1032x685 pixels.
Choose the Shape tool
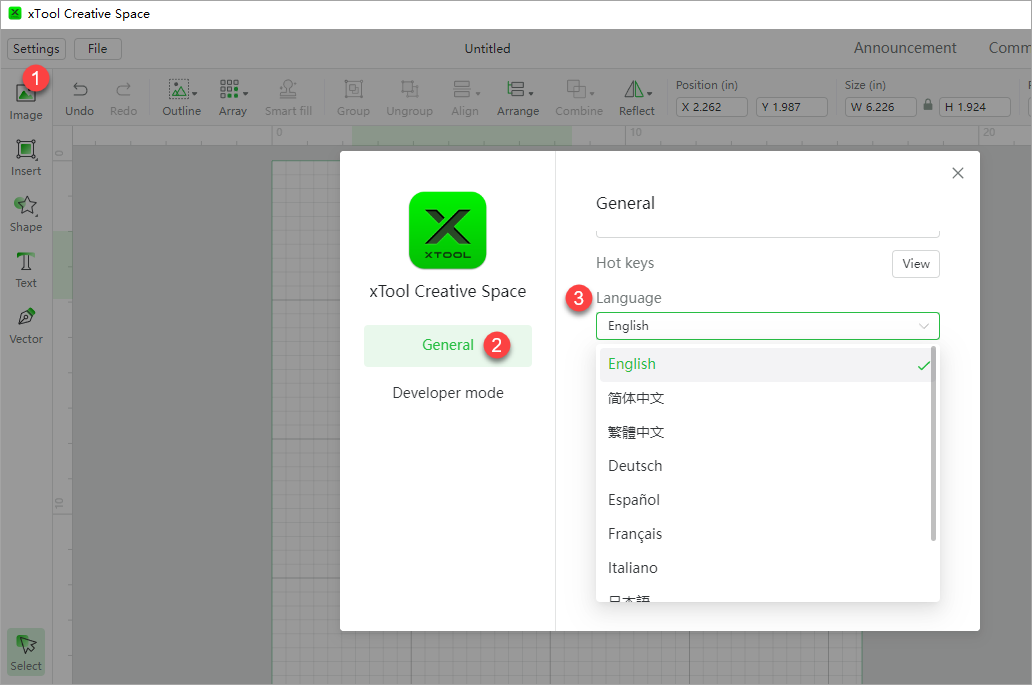26,214
